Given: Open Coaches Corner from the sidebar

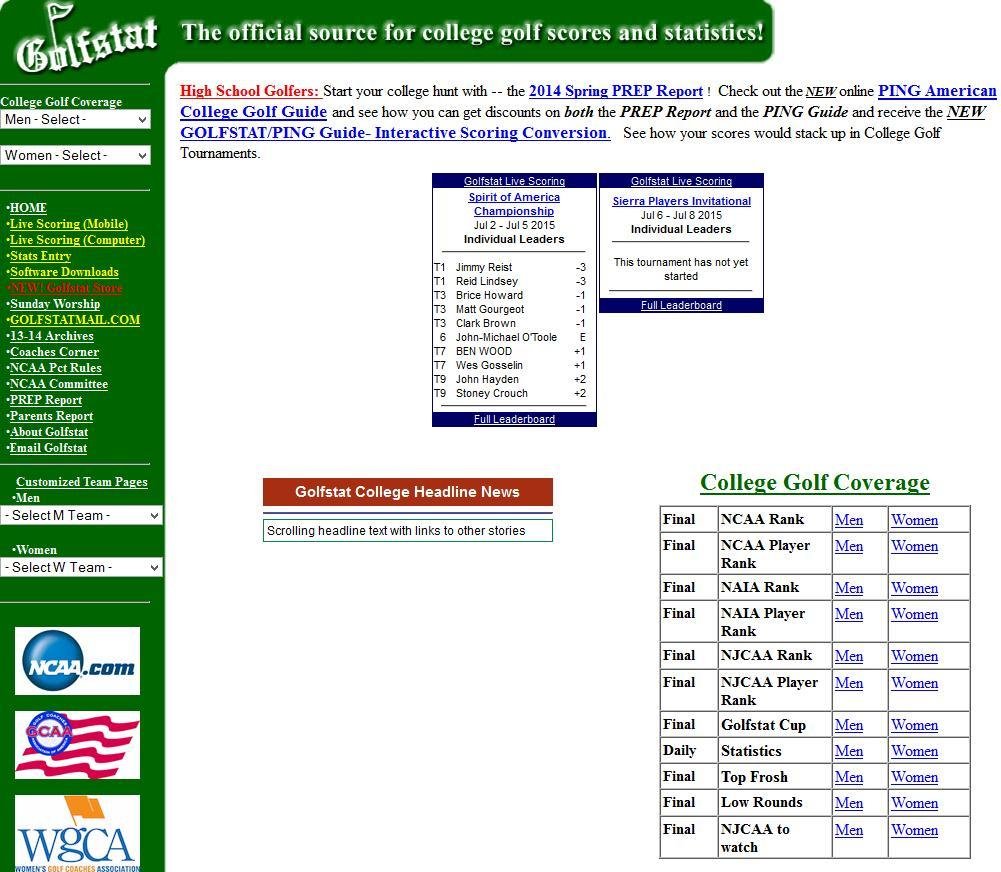Looking at the screenshot, I should (x=54, y=352).
